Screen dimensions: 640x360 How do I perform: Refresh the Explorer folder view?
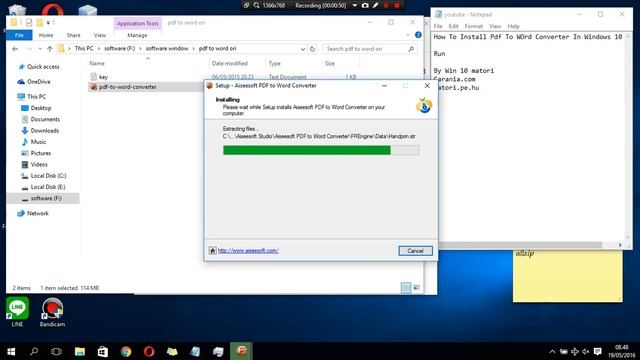point(313,49)
